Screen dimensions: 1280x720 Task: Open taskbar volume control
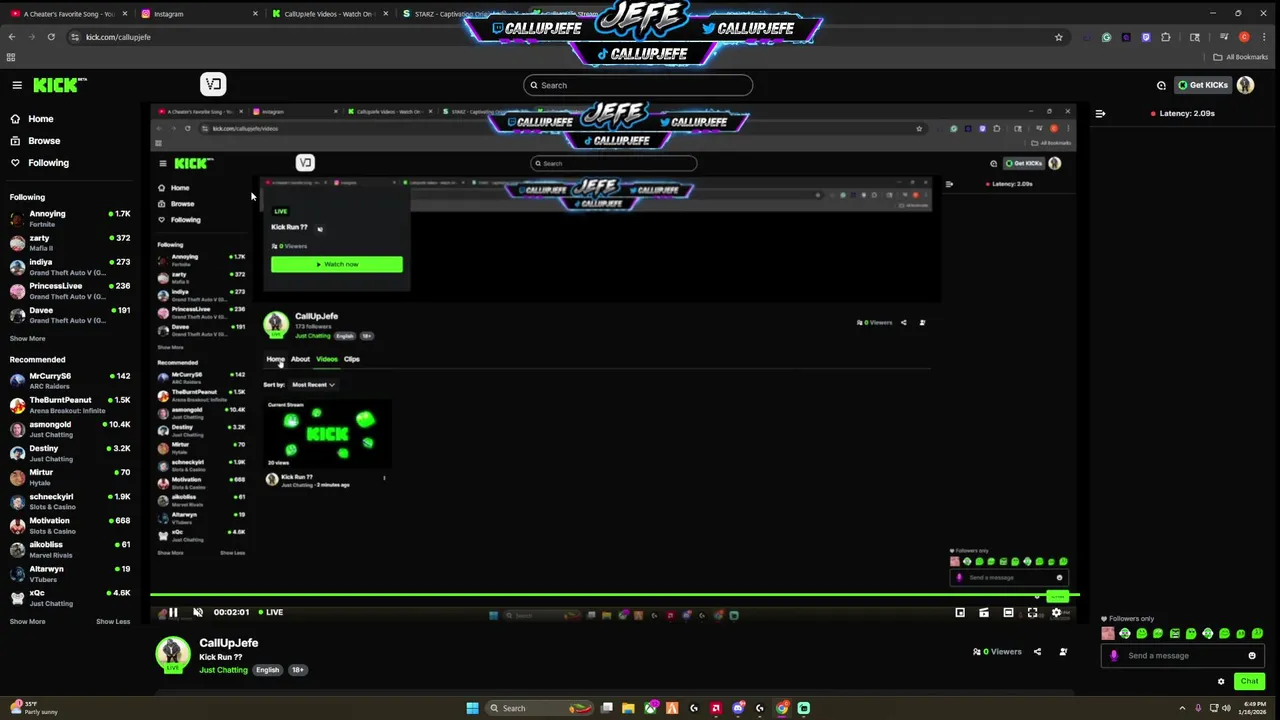pos(1226,708)
